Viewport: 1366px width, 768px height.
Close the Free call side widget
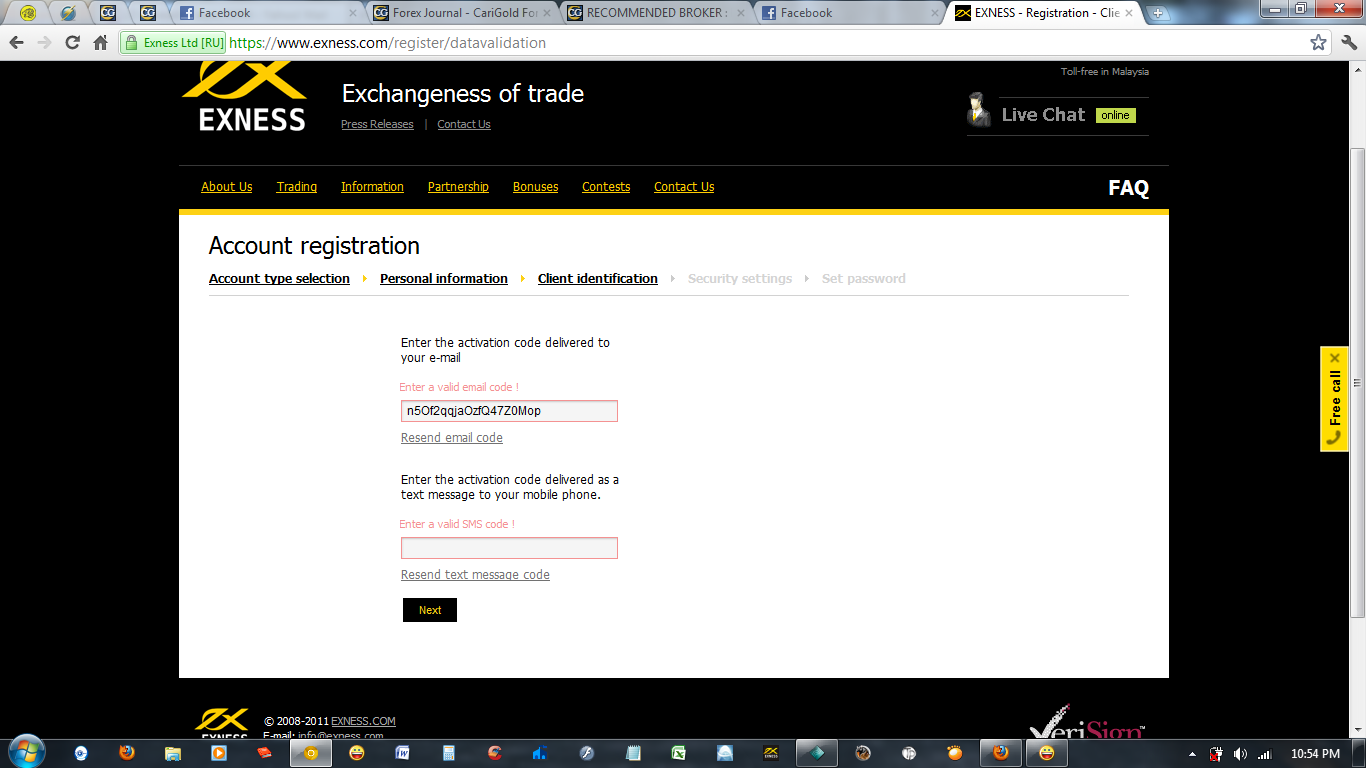(1335, 358)
